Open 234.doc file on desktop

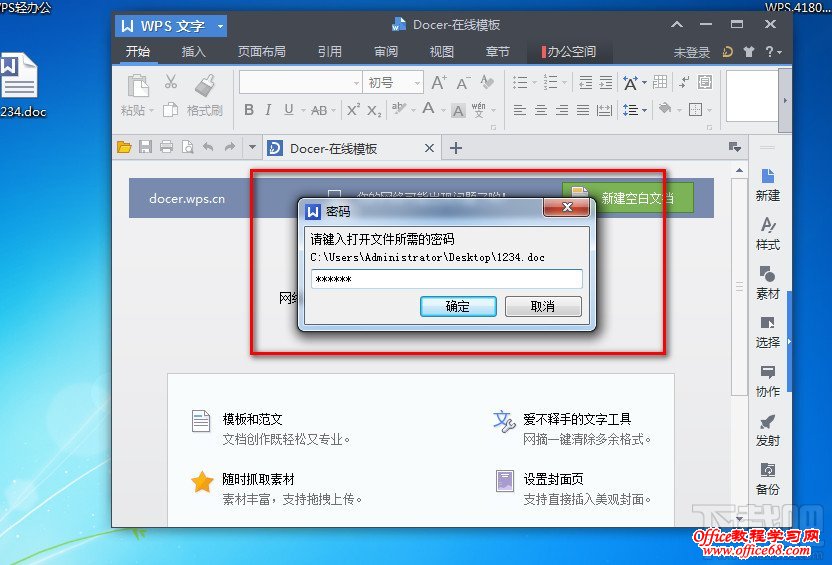coord(21,85)
